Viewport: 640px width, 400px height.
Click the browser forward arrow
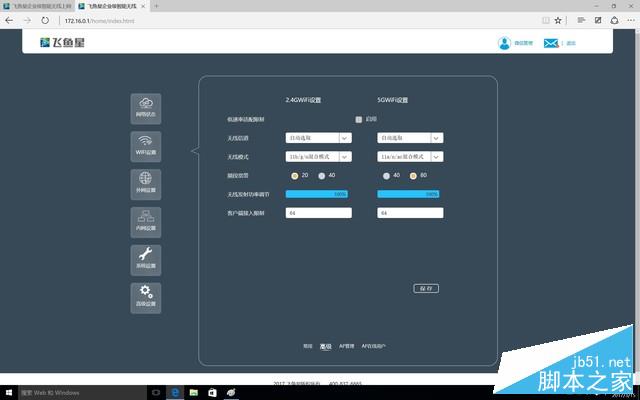coord(27,20)
